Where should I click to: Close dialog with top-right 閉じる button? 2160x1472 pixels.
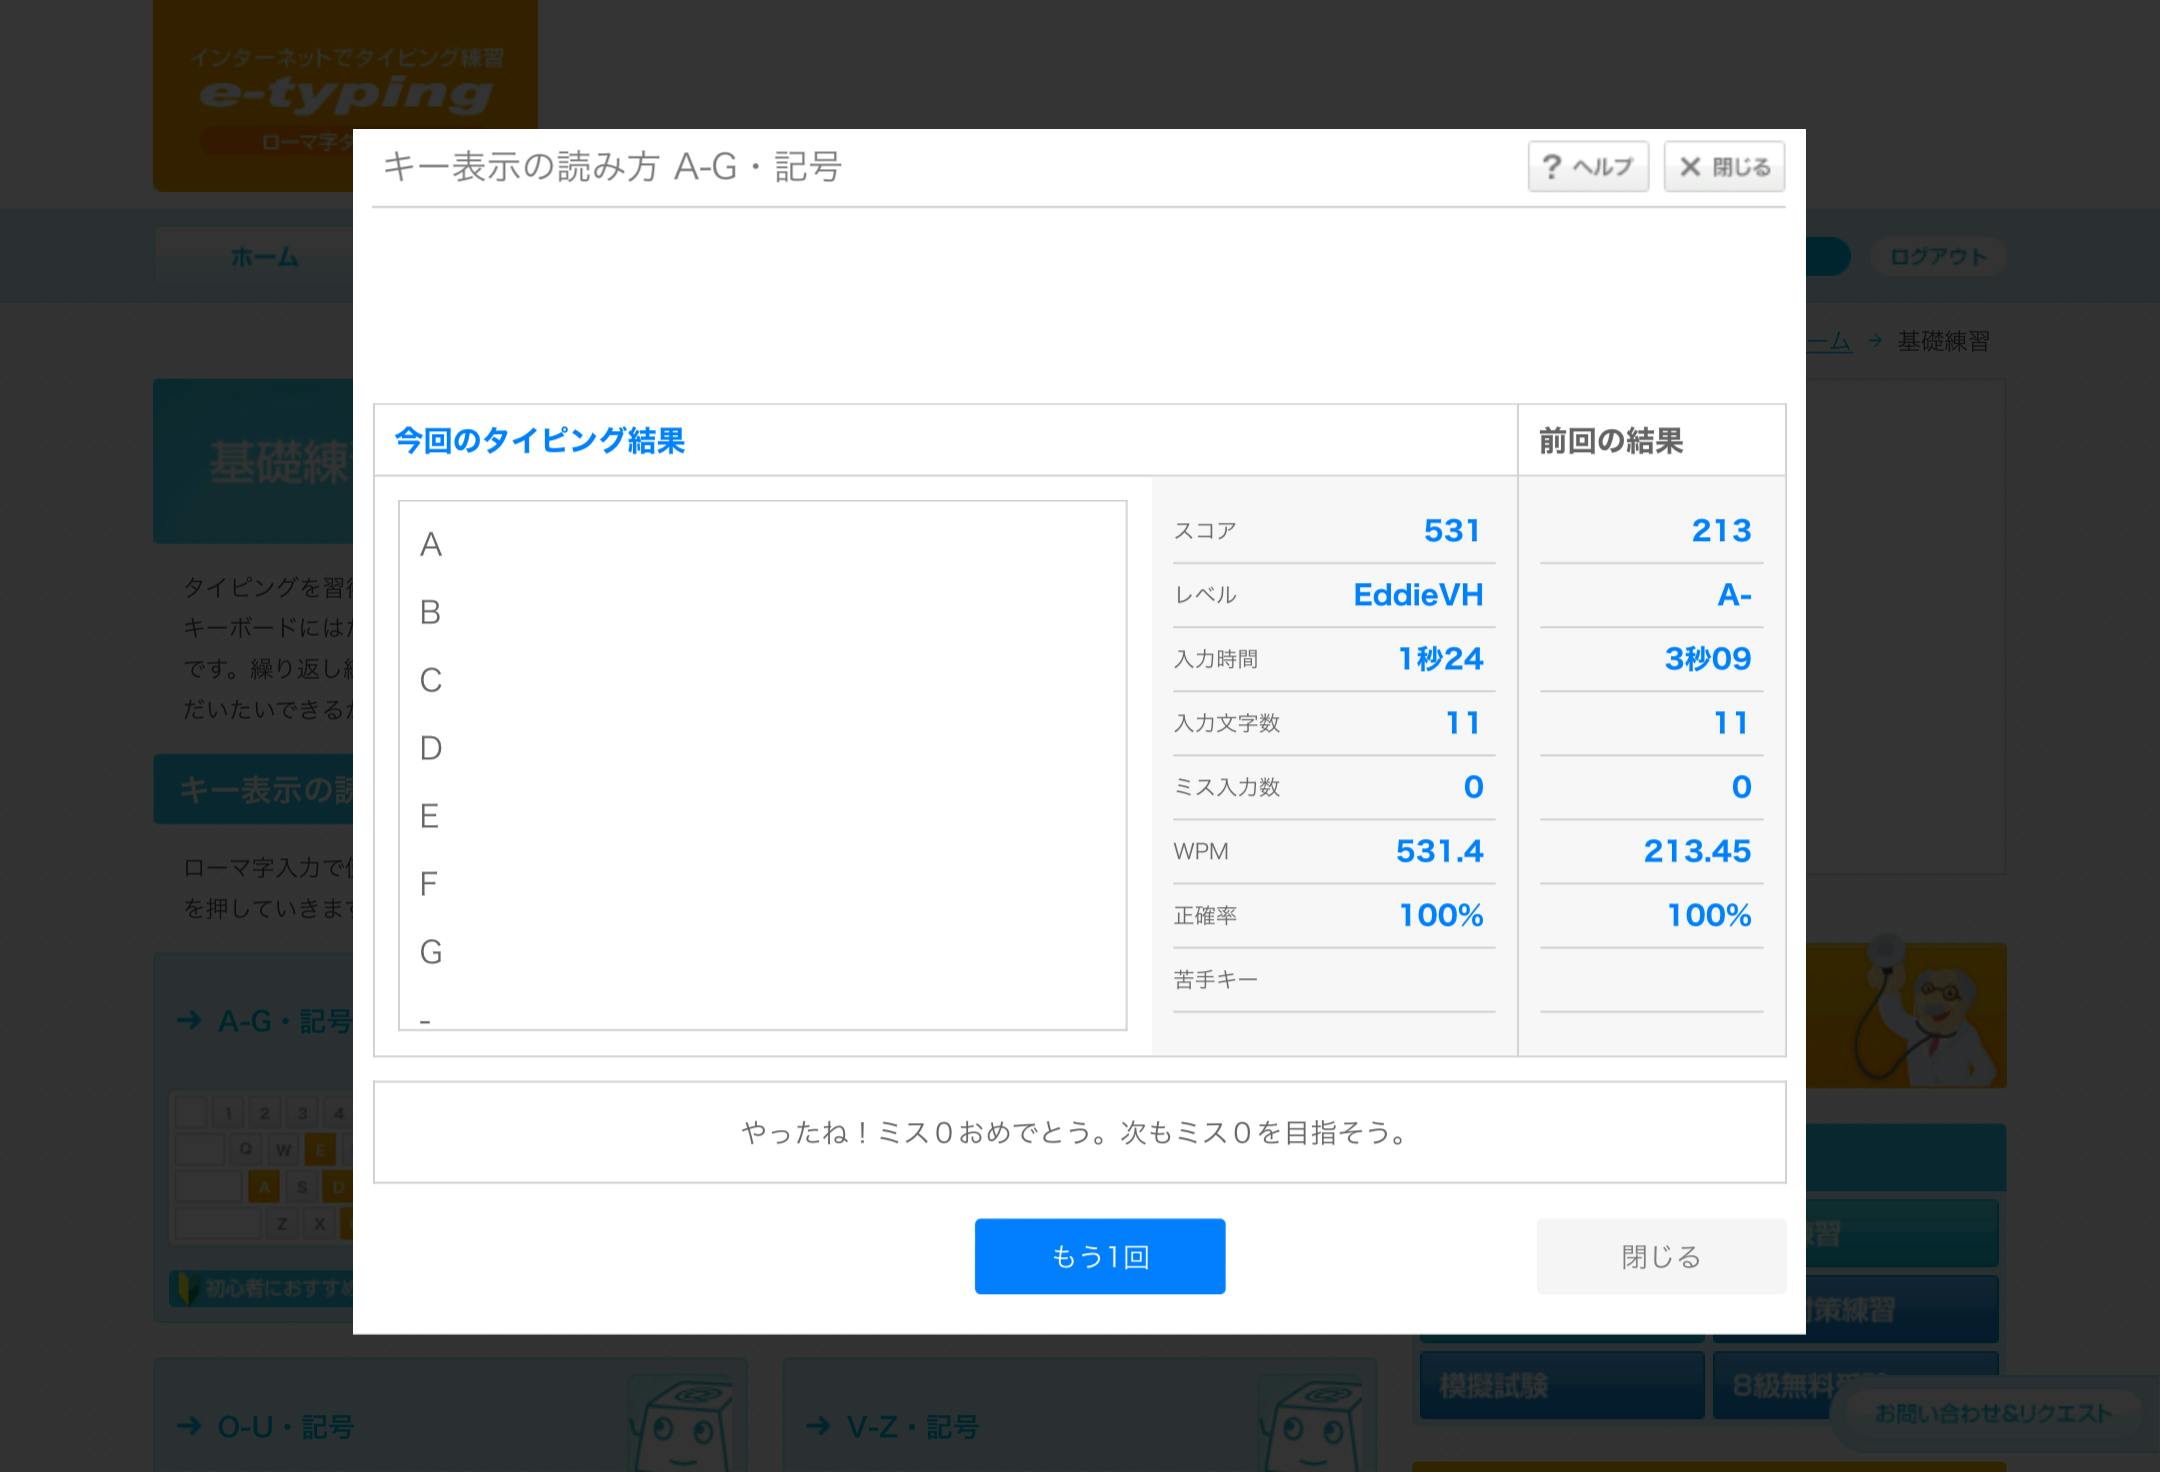1724,166
